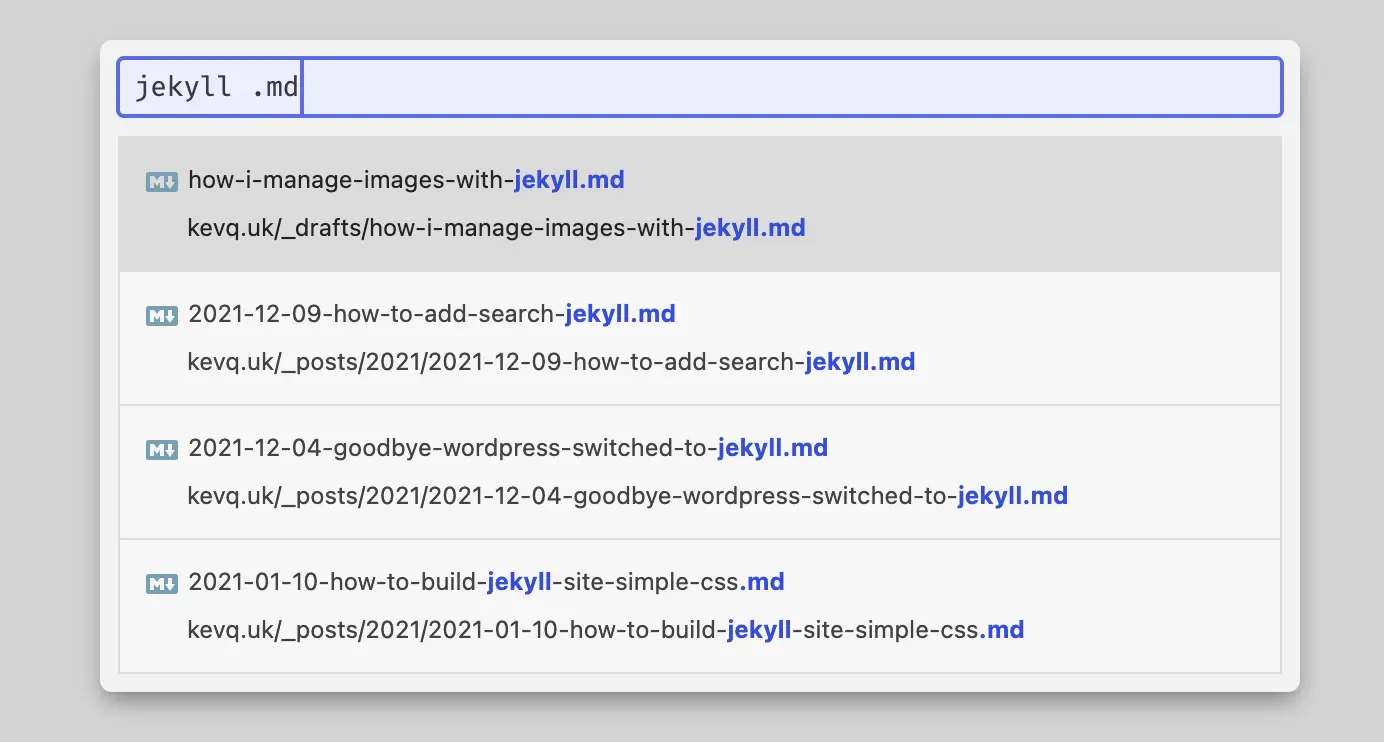Screen dimensions: 1384x742
Task: Click the typed query text "jekyll .md"
Action: [x=216, y=87]
